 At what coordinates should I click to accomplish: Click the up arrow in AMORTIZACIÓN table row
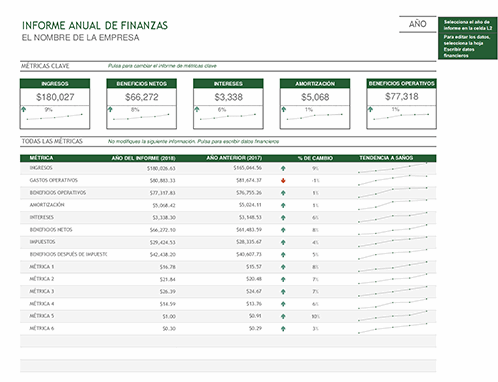[x=283, y=205]
